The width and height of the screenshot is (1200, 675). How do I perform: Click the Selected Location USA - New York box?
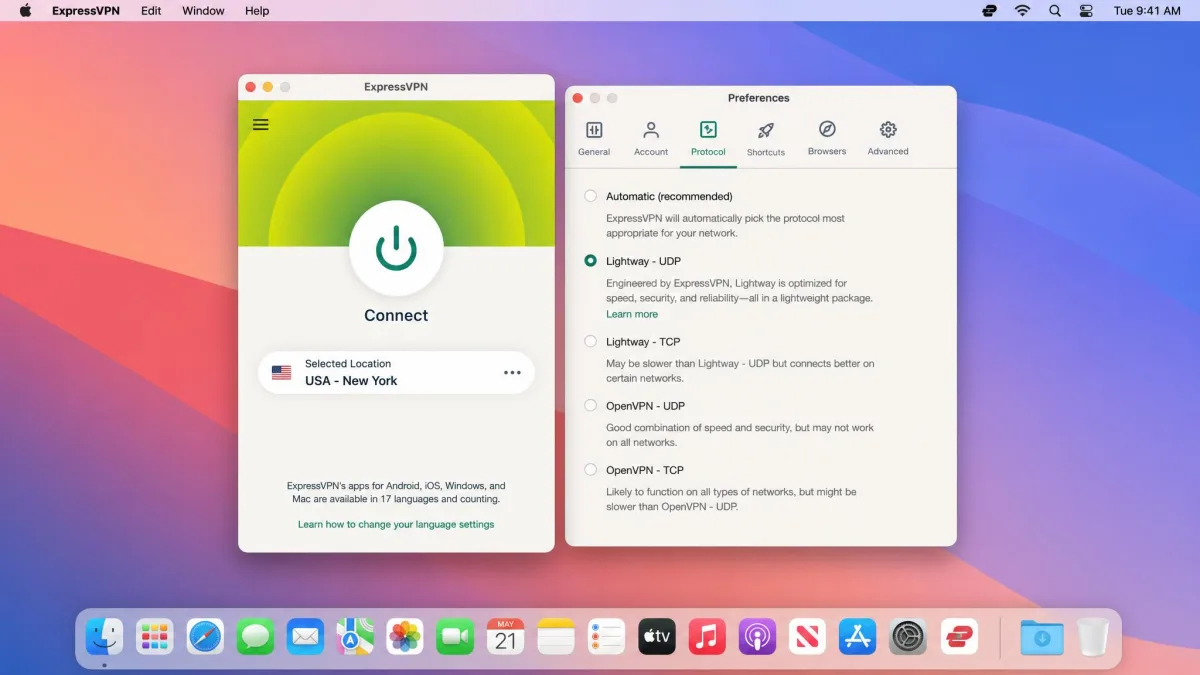(x=396, y=373)
